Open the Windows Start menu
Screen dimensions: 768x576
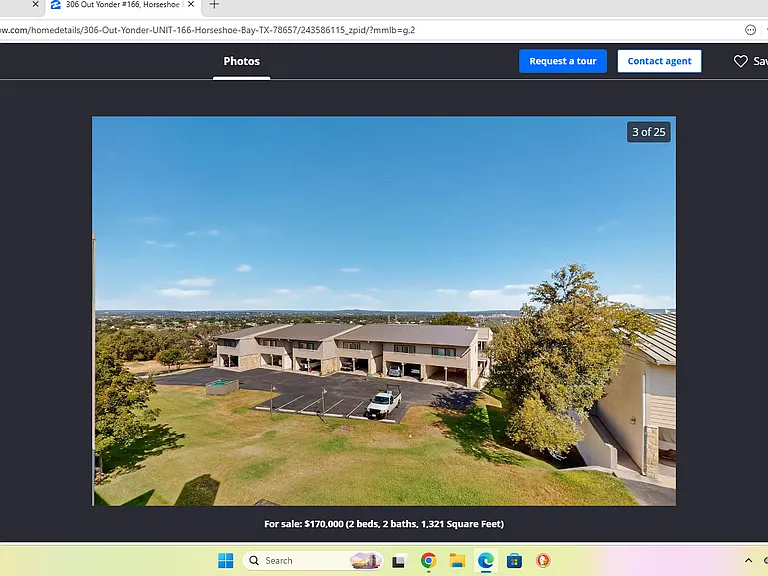(226, 560)
